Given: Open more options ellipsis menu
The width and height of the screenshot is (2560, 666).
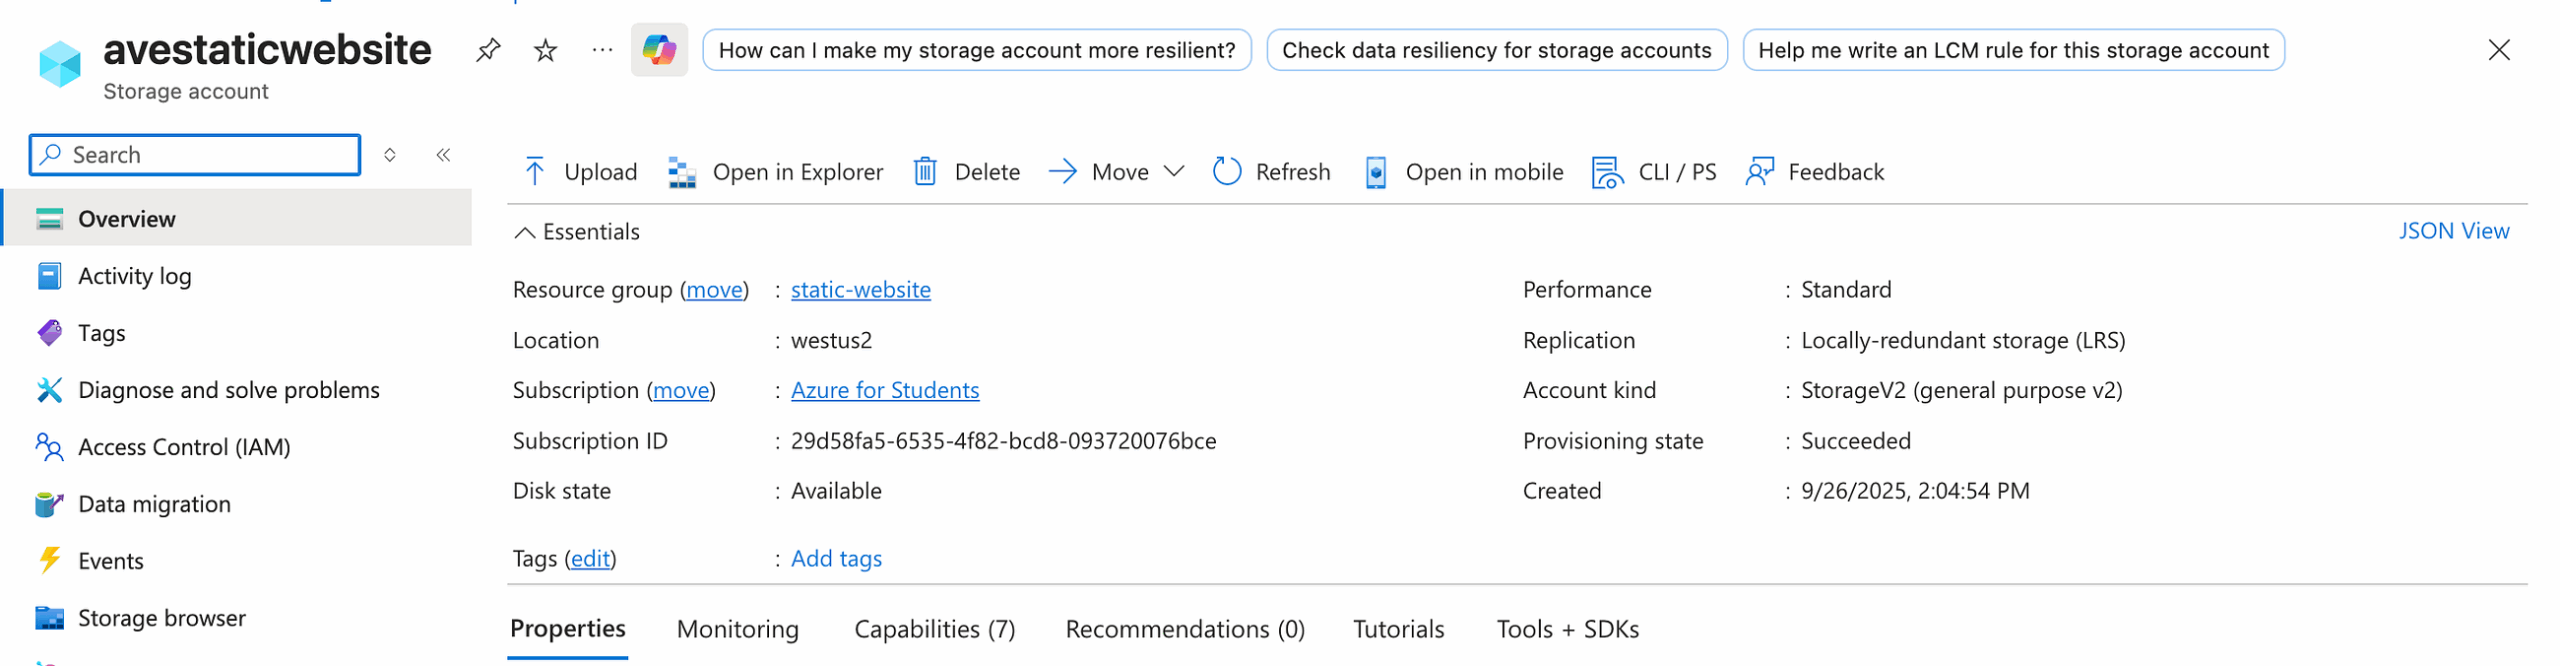Looking at the screenshot, I should click(x=602, y=50).
